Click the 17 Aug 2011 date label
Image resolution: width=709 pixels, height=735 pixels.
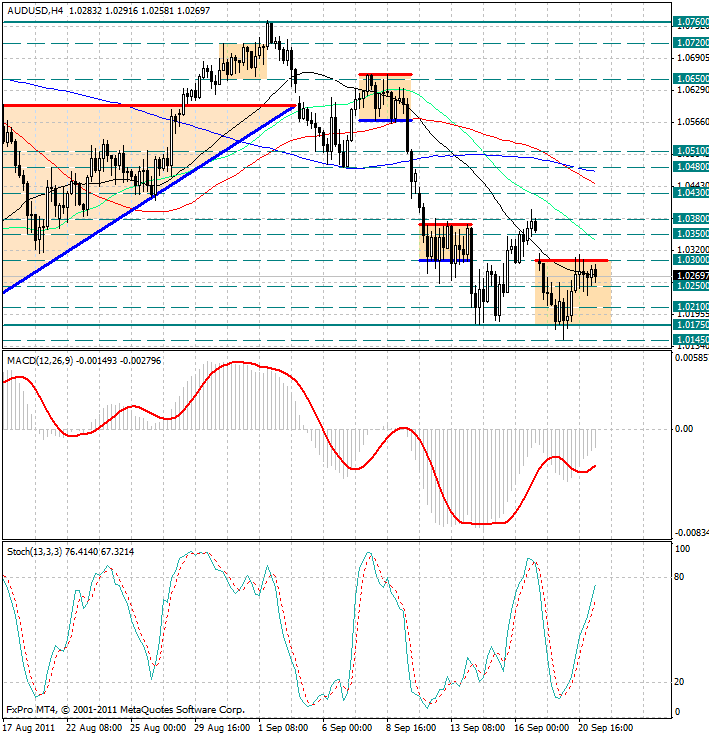[x=29, y=728]
